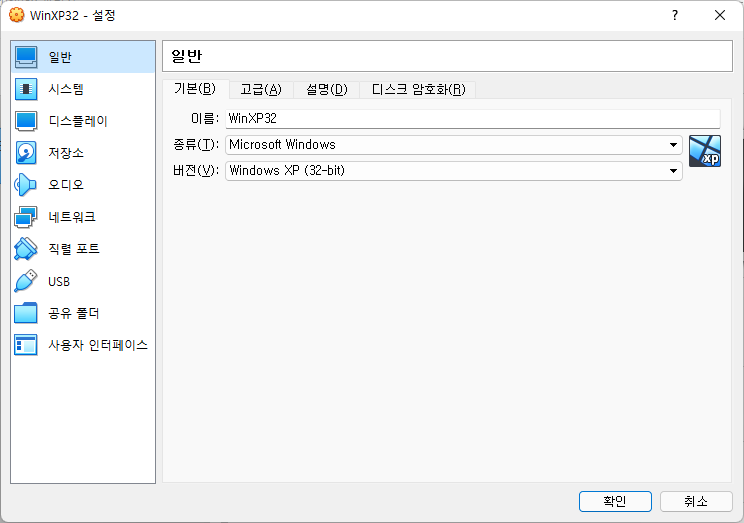Click the 직렬 포트 connector icon
The height and width of the screenshot is (523, 744).
tap(26, 249)
